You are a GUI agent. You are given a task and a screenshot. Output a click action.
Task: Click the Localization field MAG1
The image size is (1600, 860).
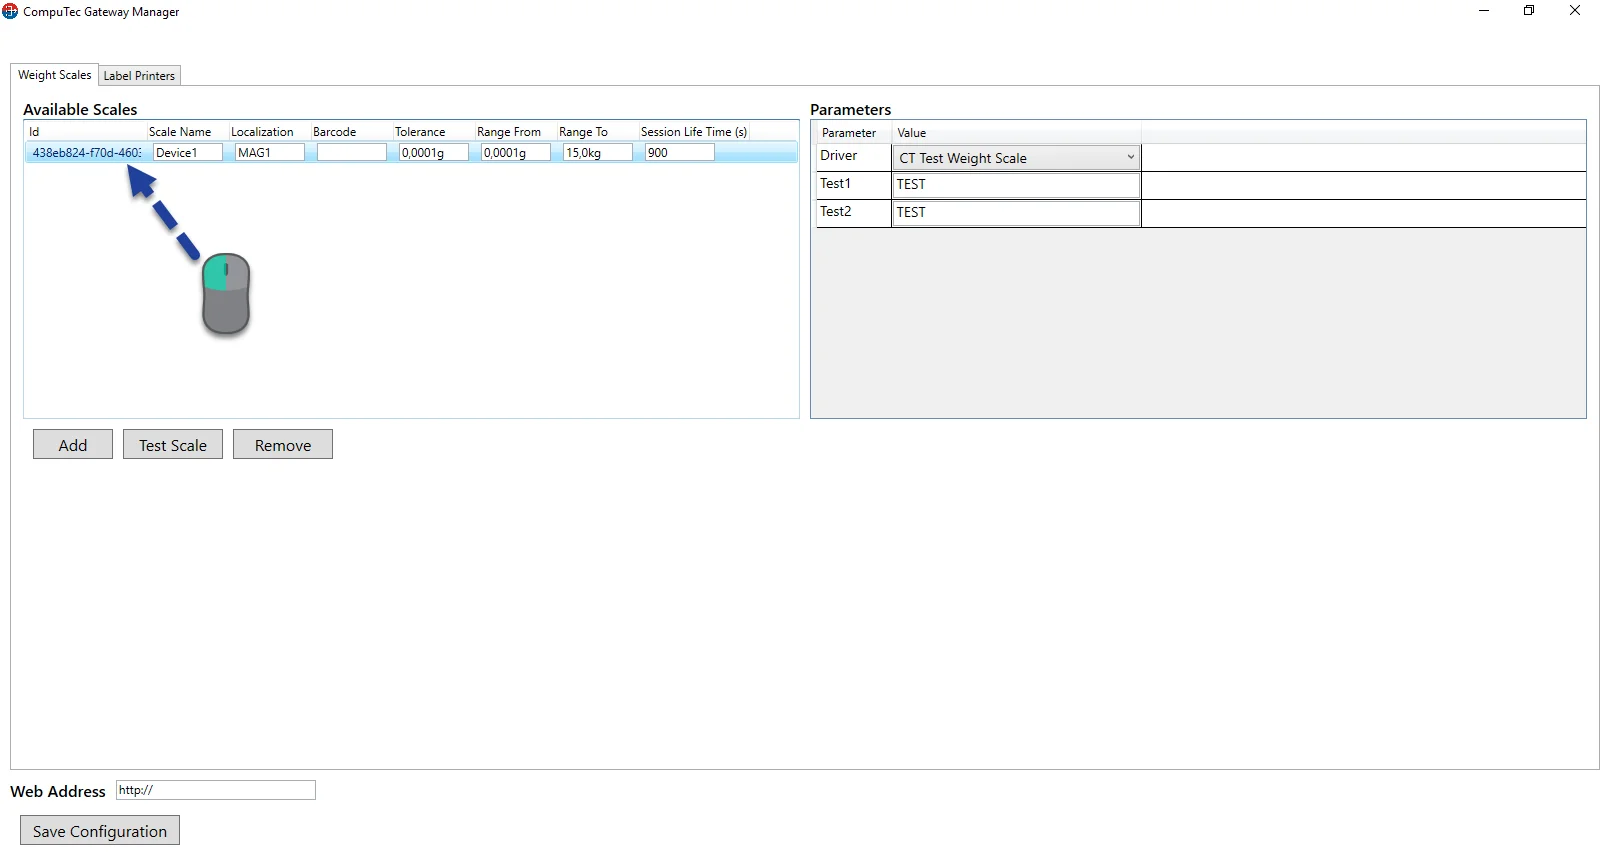pyautogui.click(x=269, y=153)
